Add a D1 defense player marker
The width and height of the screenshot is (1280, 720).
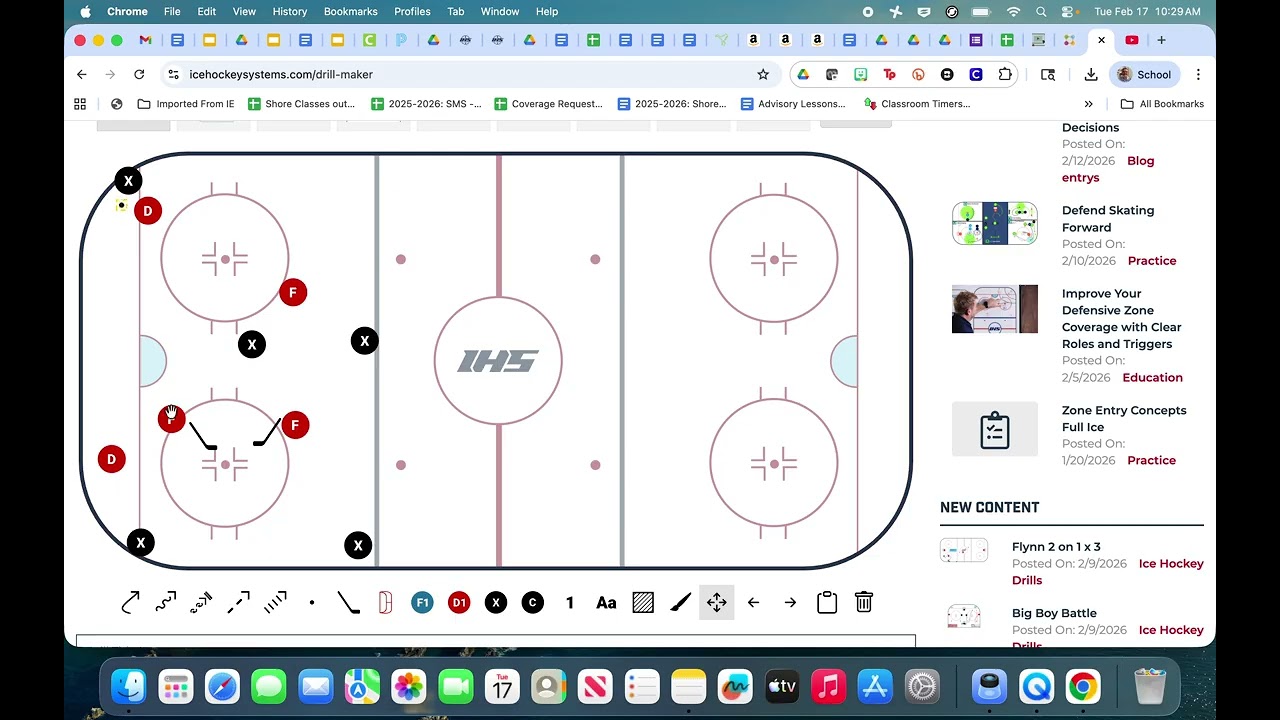[459, 602]
